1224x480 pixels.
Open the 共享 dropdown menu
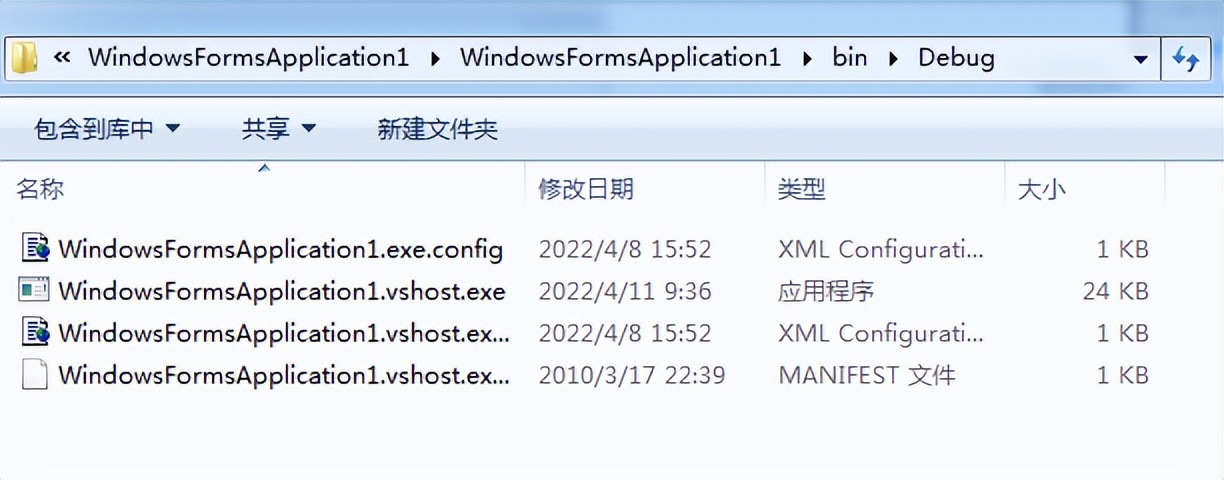pos(279,128)
